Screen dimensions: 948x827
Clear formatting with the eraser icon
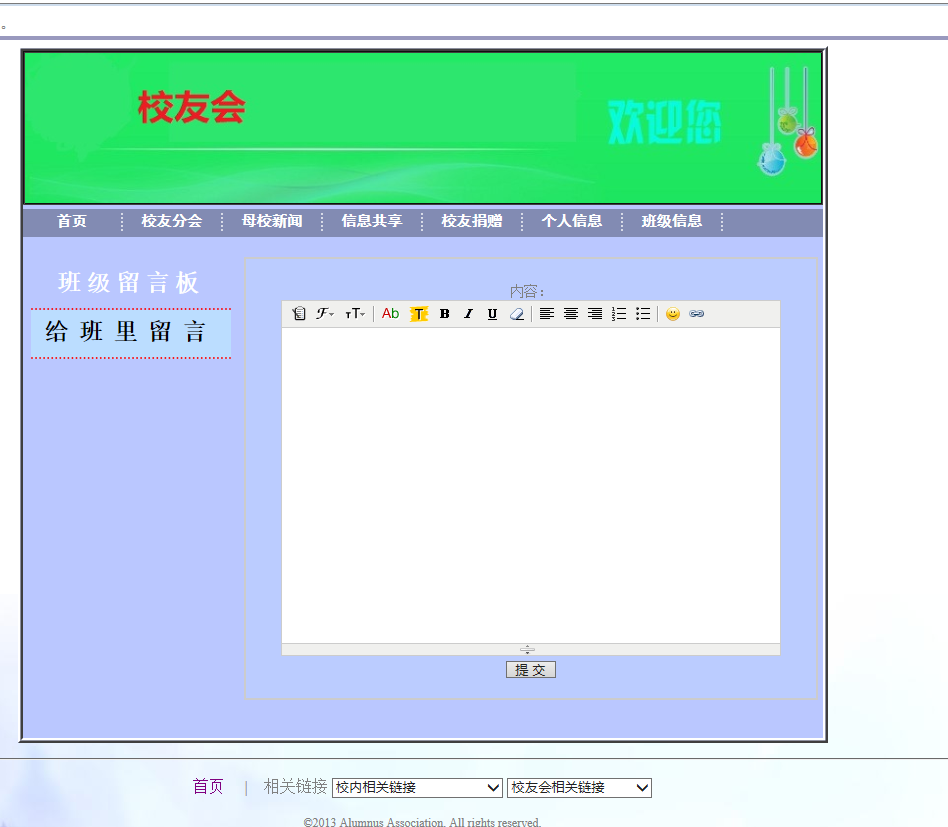516,313
